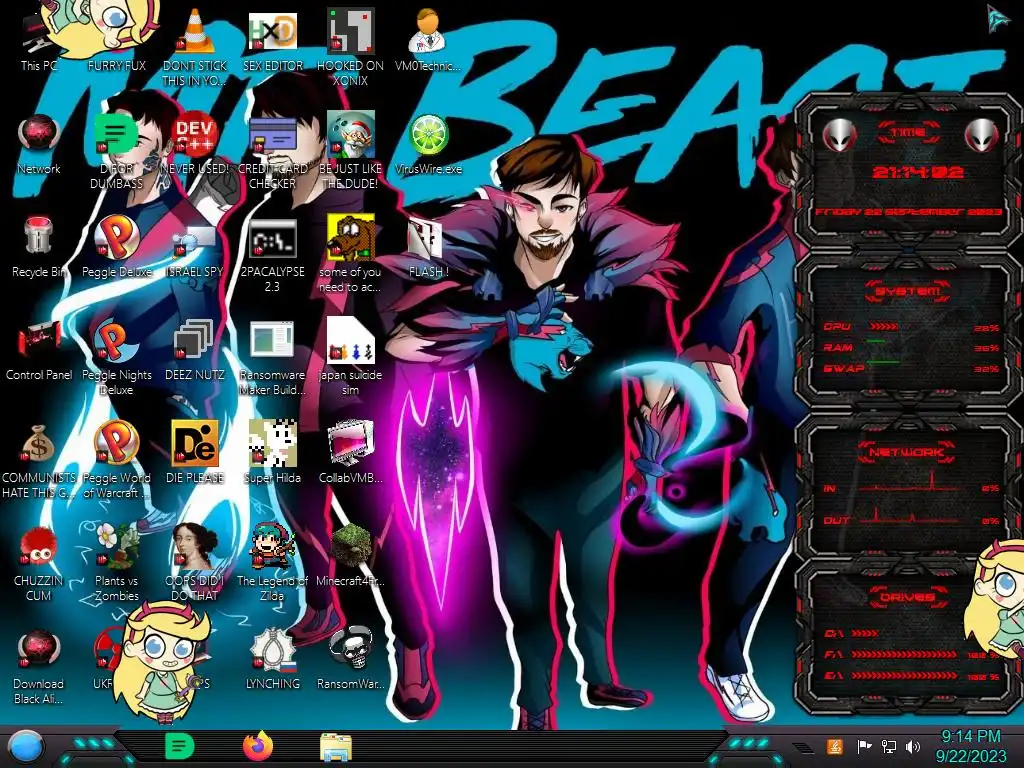Open the red fuzzy CHUZZIN shortcut
Viewport: 1024px width, 768px height.
tap(39, 564)
